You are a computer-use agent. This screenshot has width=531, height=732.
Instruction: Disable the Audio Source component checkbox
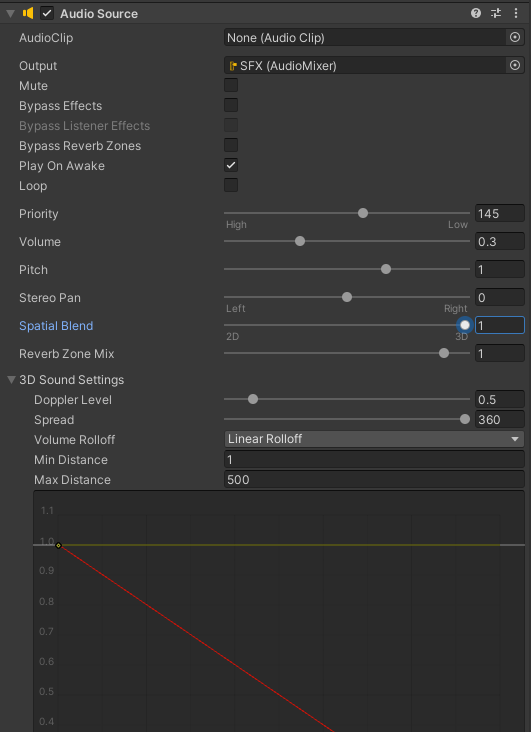47,13
